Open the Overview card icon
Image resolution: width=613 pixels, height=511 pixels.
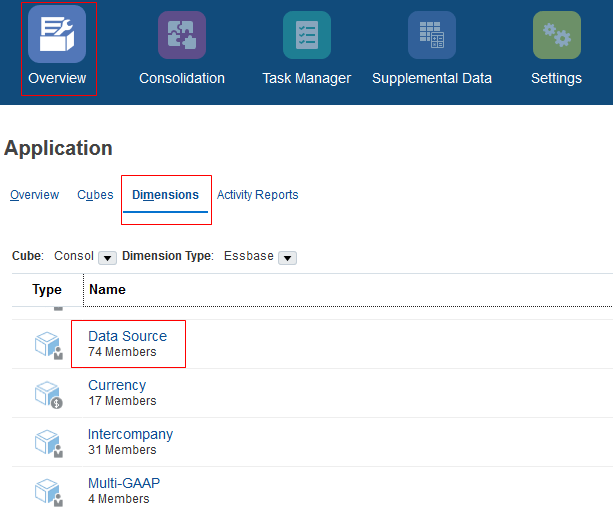point(57,35)
